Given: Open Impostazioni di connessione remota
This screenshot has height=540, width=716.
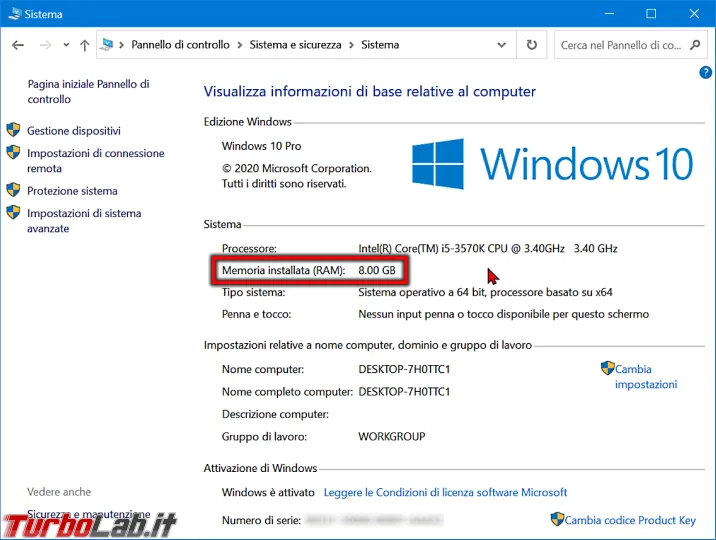Looking at the screenshot, I should (x=96, y=161).
